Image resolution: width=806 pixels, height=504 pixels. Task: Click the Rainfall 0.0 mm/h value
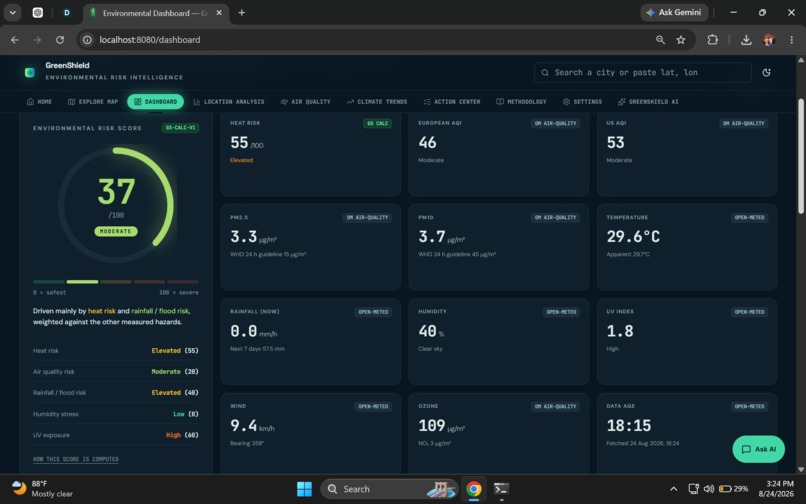click(x=253, y=331)
